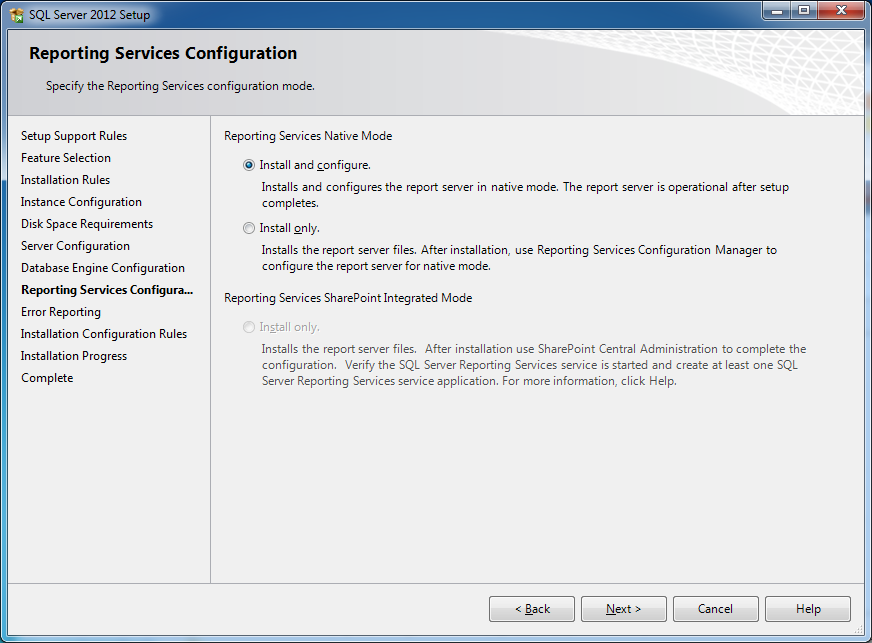Open the Instance Configuration step

click(x=81, y=202)
